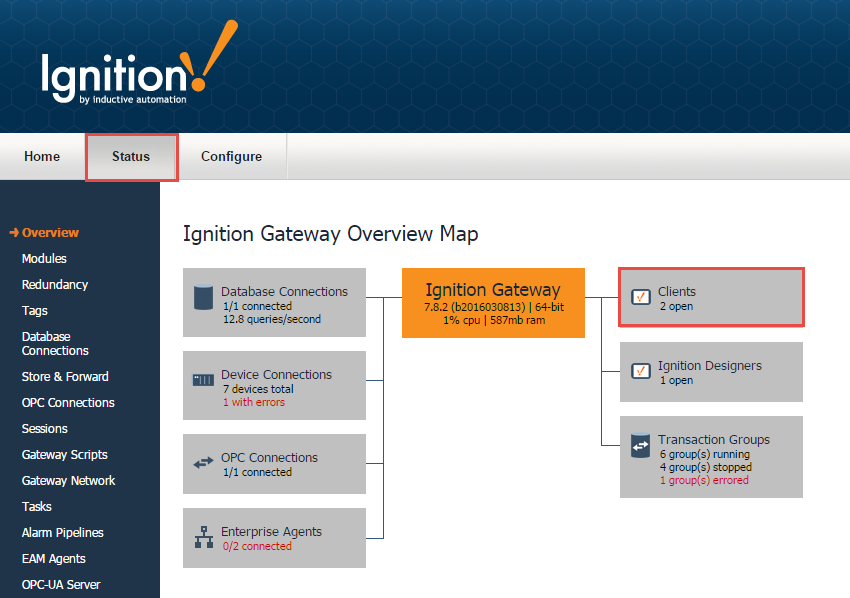Open OPC Connections sidebar link
850x598 pixels.
(68, 403)
